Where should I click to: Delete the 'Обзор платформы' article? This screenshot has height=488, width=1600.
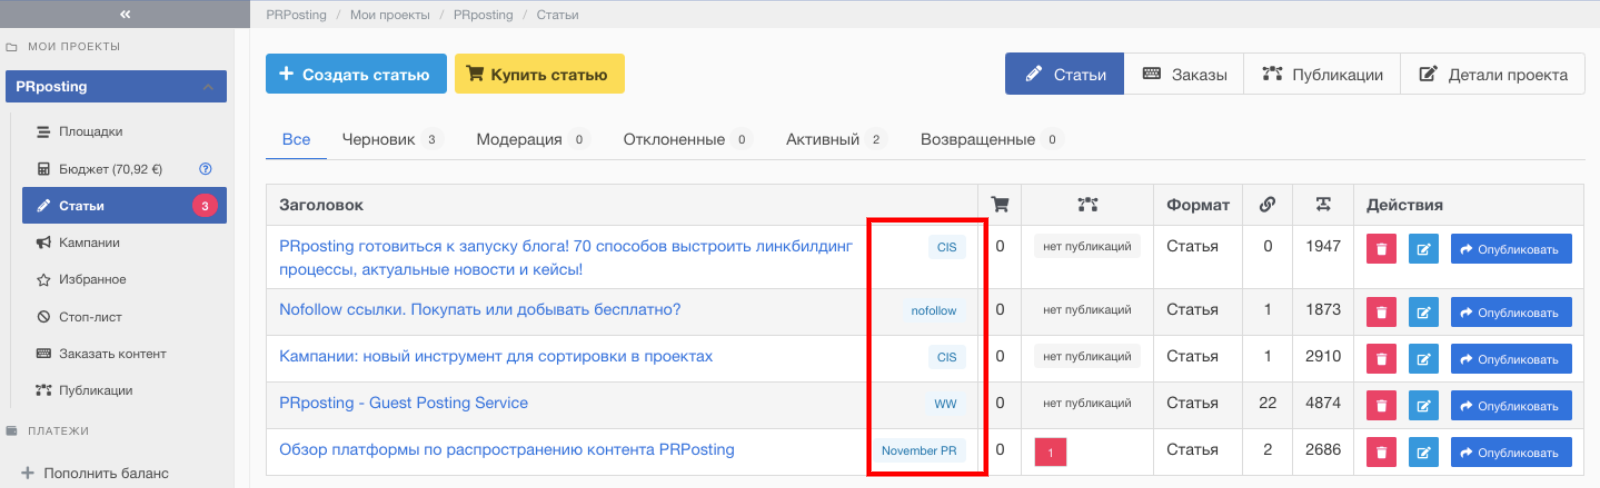point(1381,452)
